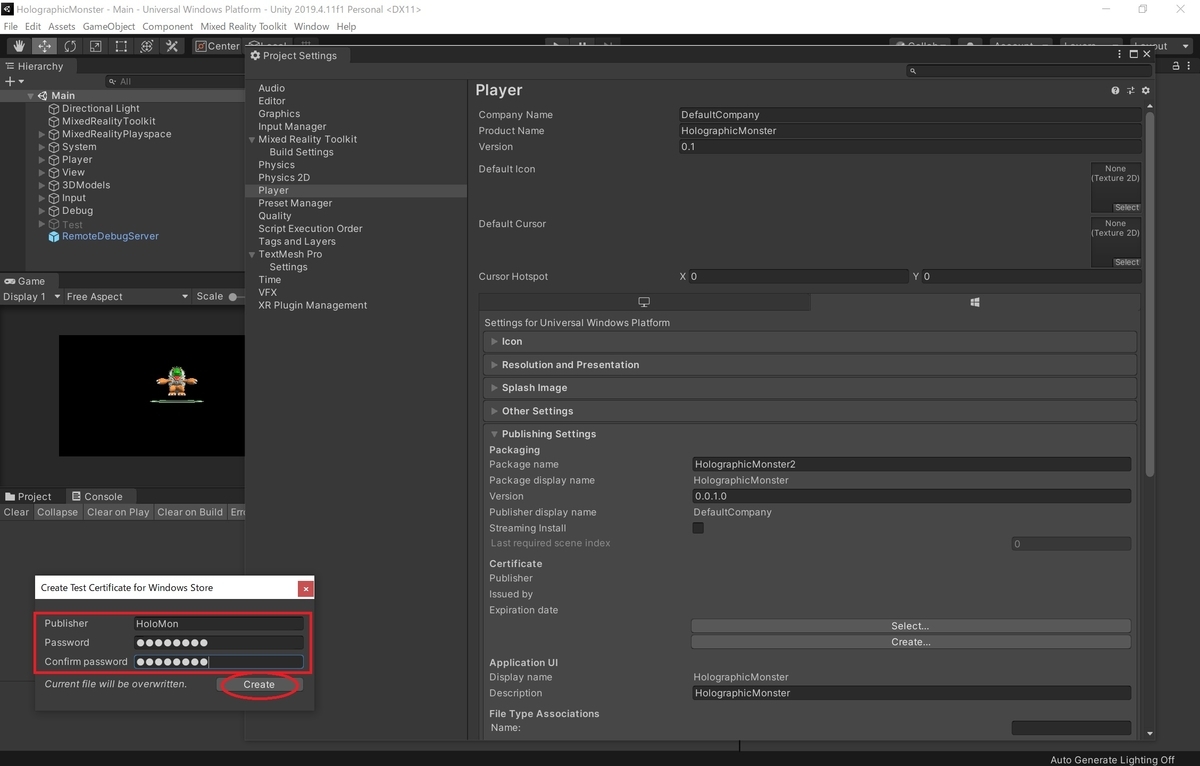The width and height of the screenshot is (1200, 766).
Task: Switch to the Standalone desktop platform tab
Action: pyautogui.click(x=644, y=302)
